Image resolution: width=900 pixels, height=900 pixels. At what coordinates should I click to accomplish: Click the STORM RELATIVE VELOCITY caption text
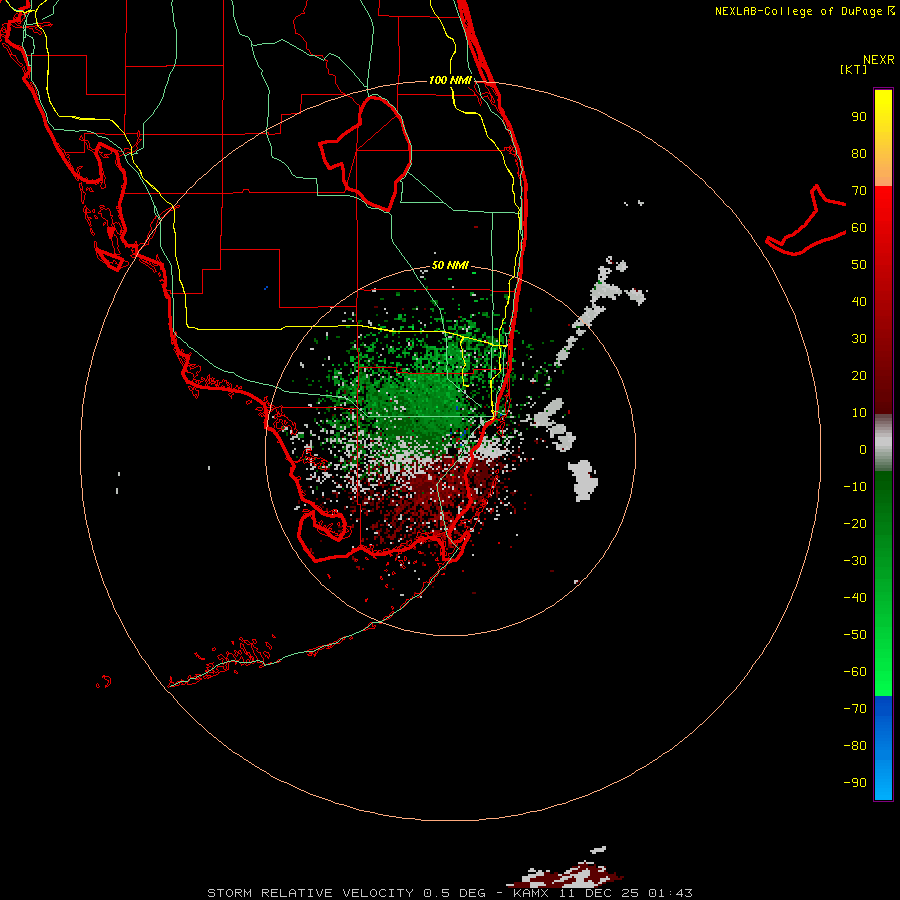[x=309, y=893]
